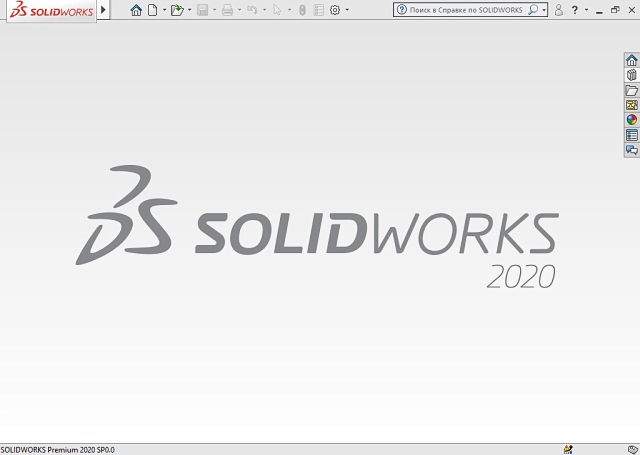Open the Open-file dropdown arrow
The image size is (640, 455).
(188, 10)
